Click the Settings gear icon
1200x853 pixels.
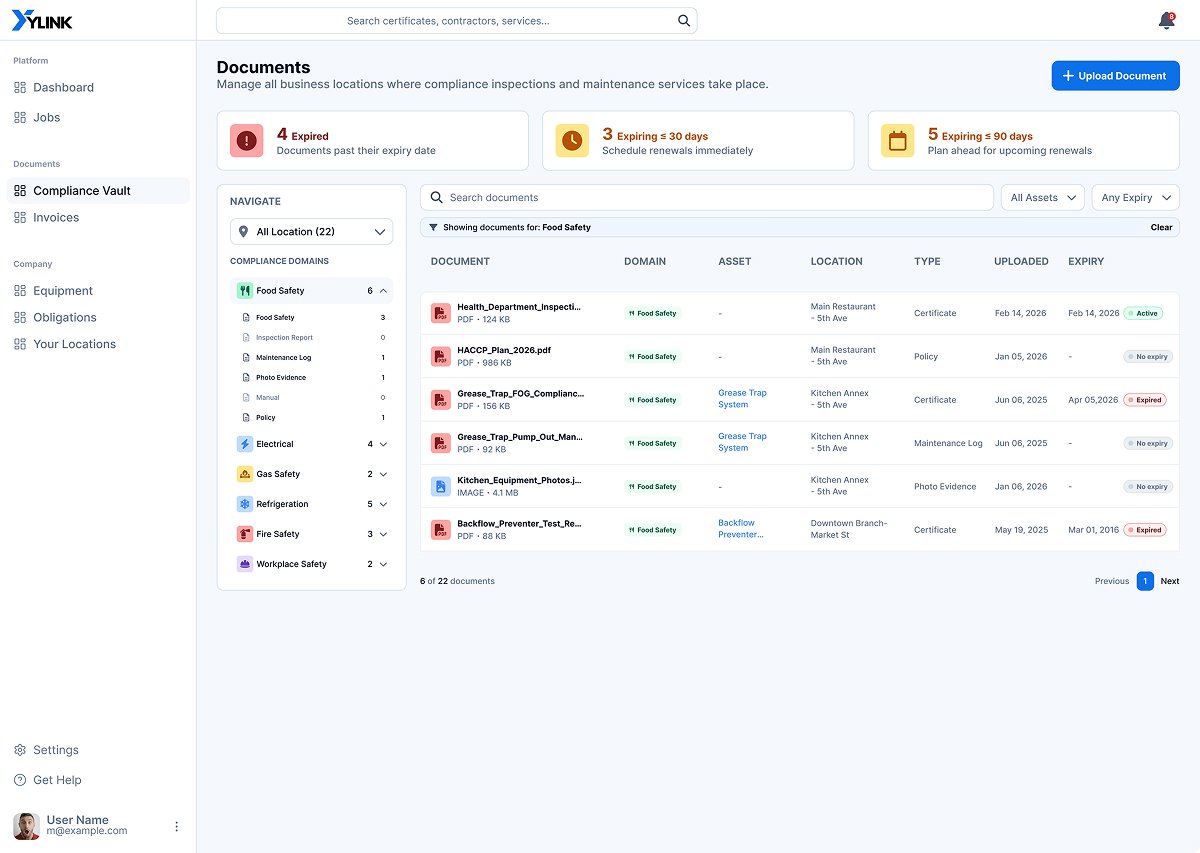pyautogui.click(x=20, y=750)
